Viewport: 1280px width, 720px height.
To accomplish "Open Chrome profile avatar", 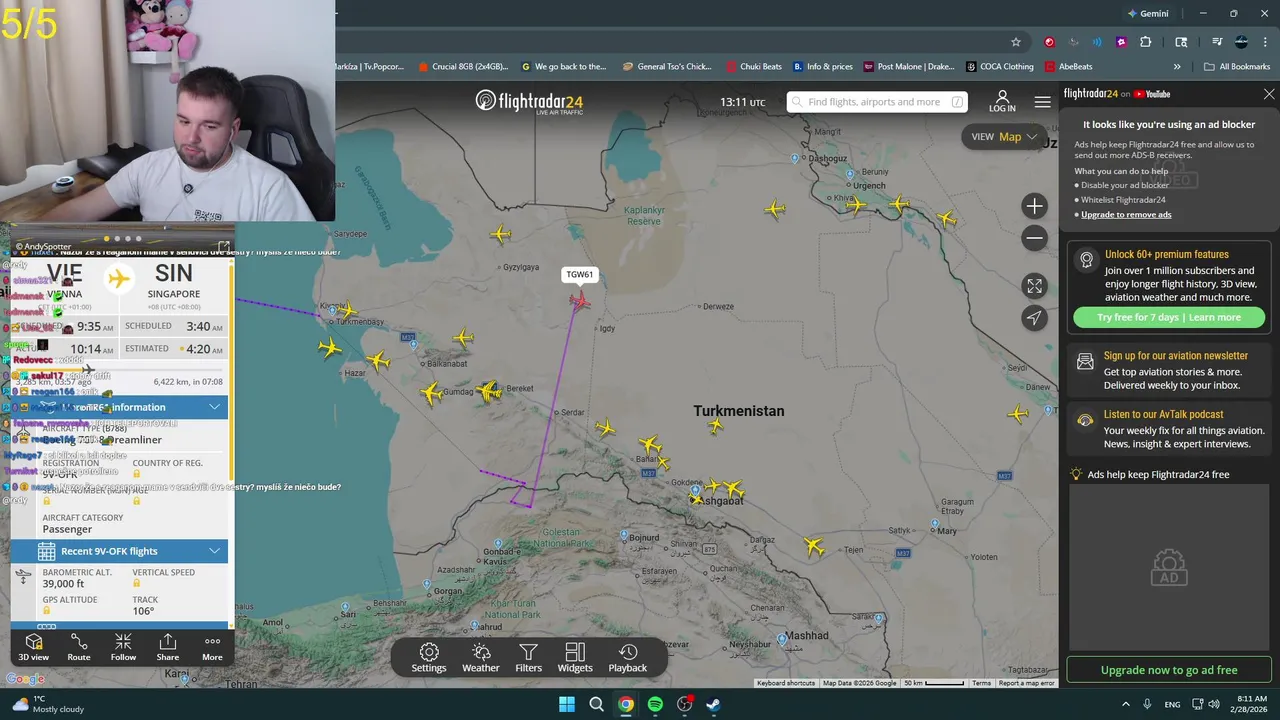I will point(1241,42).
